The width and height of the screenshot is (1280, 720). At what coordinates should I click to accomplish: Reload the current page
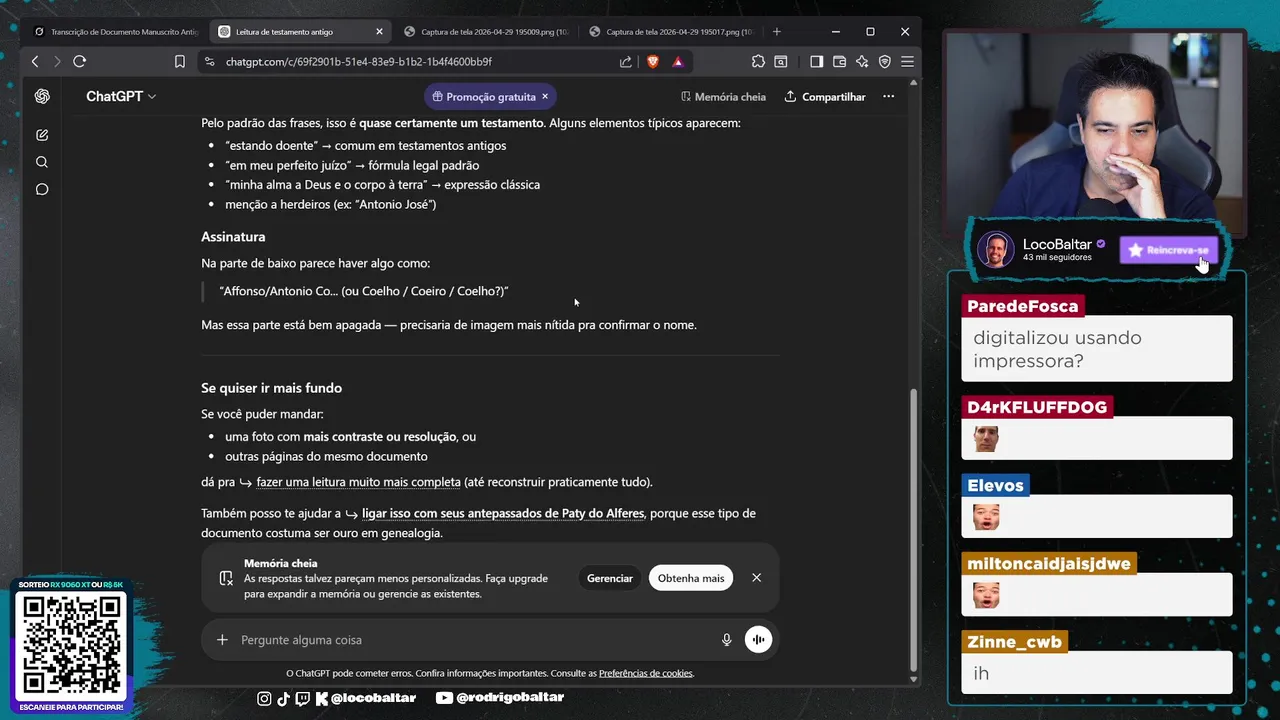80,61
